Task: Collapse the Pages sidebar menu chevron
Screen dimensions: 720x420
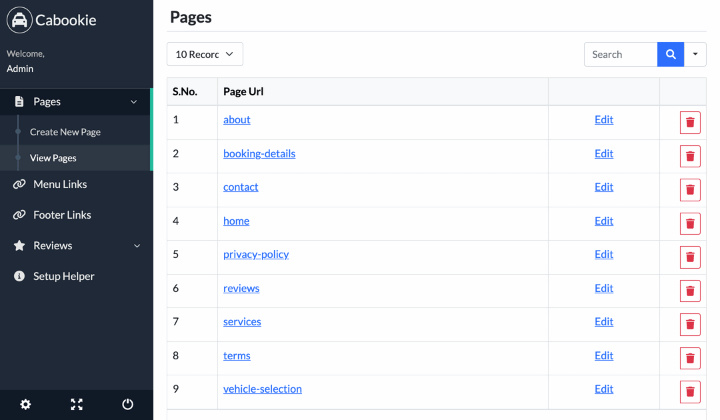Action: tap(134, 102)
